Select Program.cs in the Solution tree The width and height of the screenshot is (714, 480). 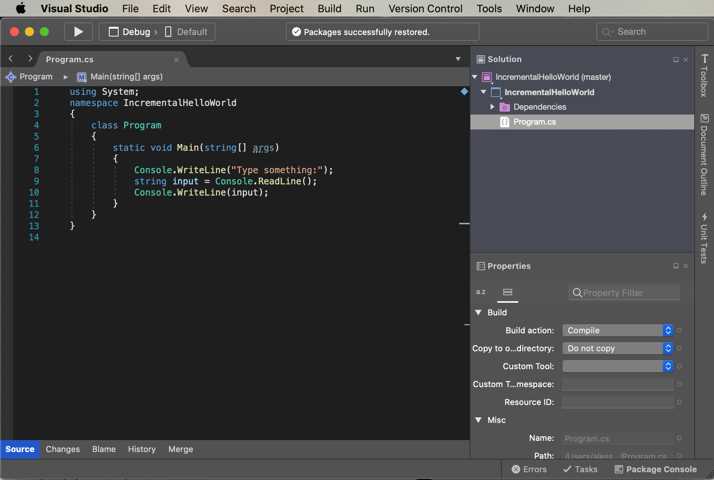(581, 122)
